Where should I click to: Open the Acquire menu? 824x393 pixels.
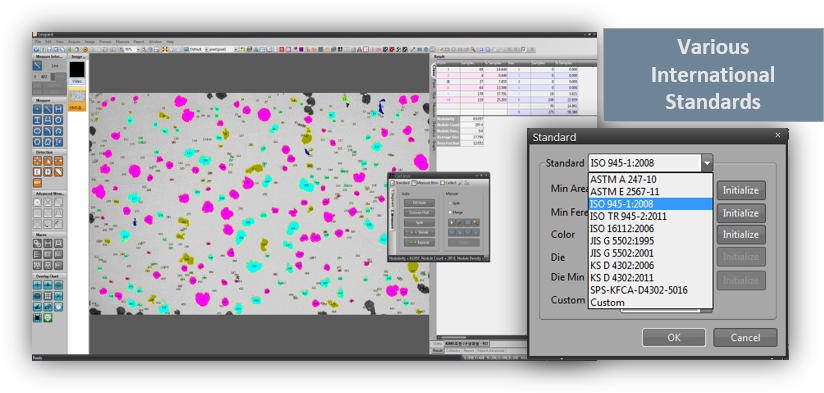[75, 42]
